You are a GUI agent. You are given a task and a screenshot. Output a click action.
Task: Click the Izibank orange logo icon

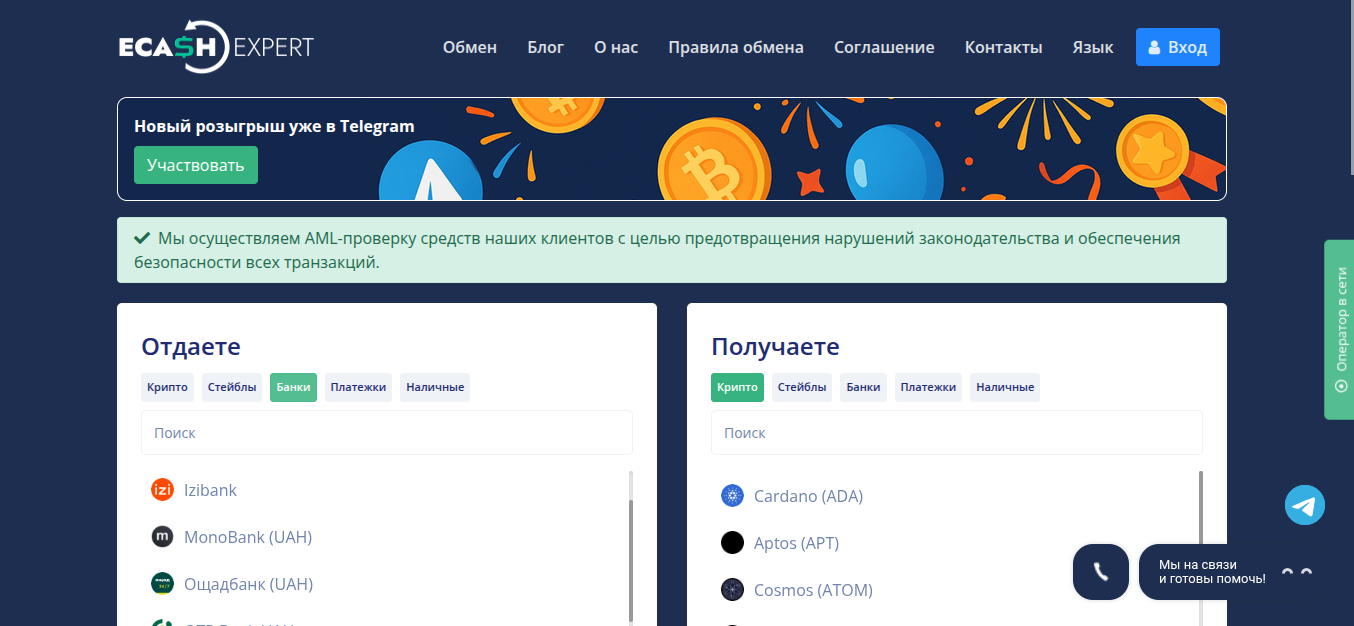[162, 490]
